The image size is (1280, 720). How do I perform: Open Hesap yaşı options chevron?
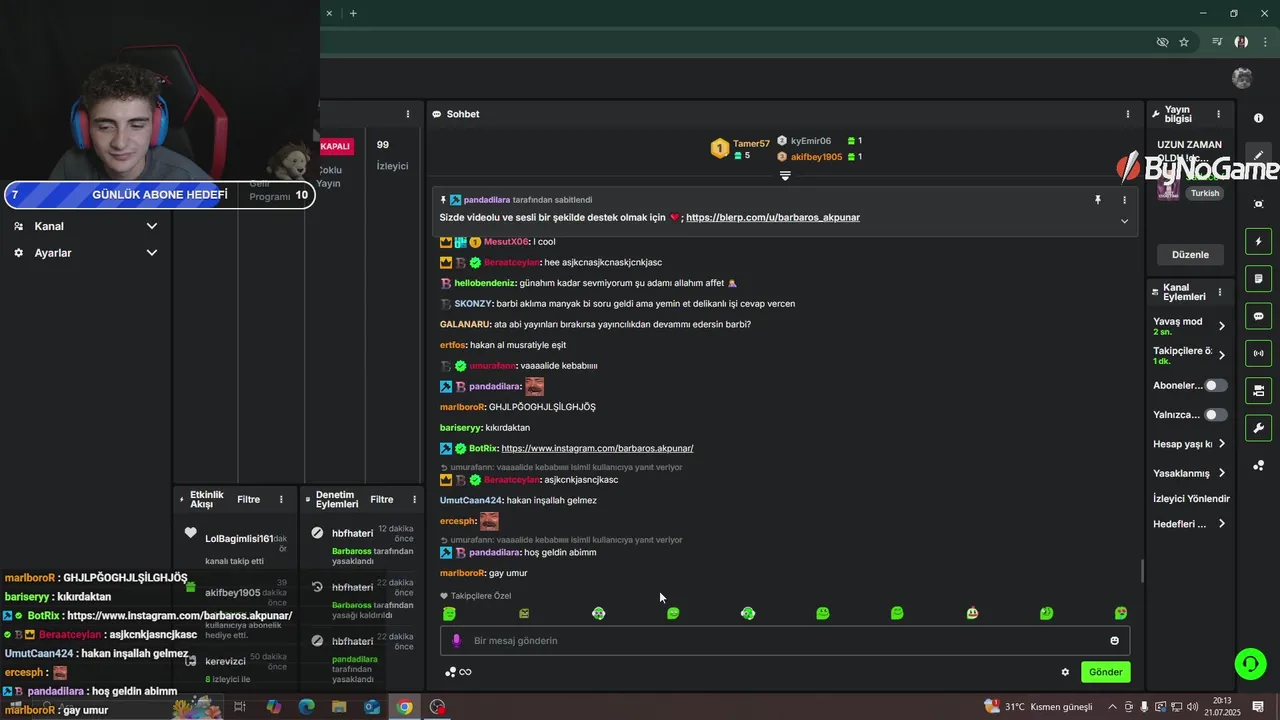[x=1221, y=443]
